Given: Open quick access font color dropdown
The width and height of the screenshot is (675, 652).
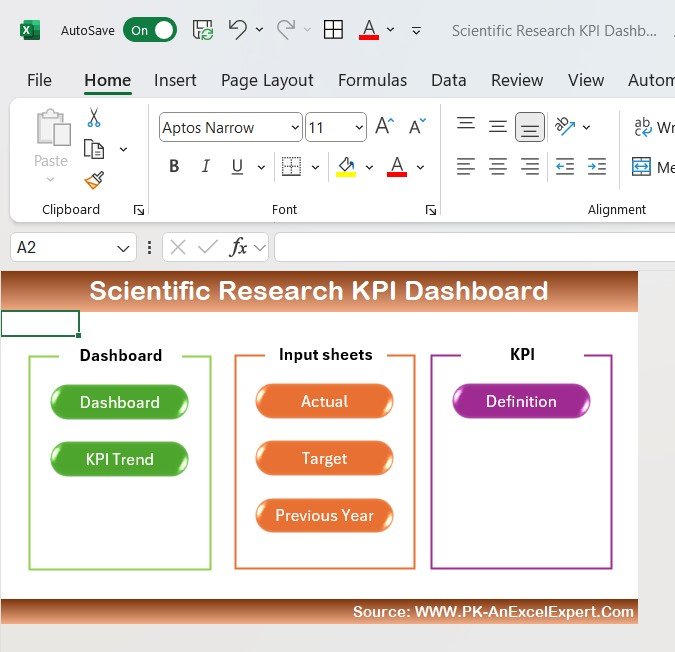Looking at the screenshot, I should (x=390, y=30).
